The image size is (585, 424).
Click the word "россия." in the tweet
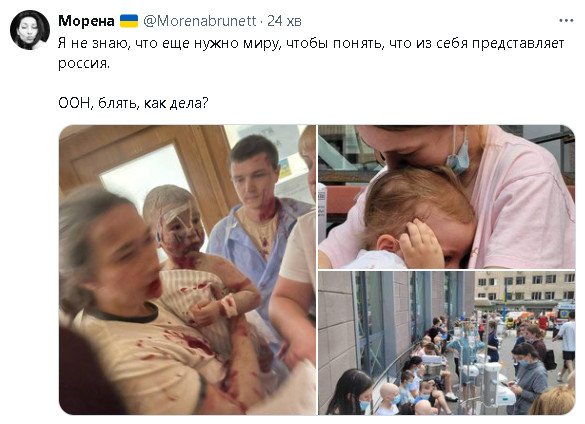(x=84, y=63)
